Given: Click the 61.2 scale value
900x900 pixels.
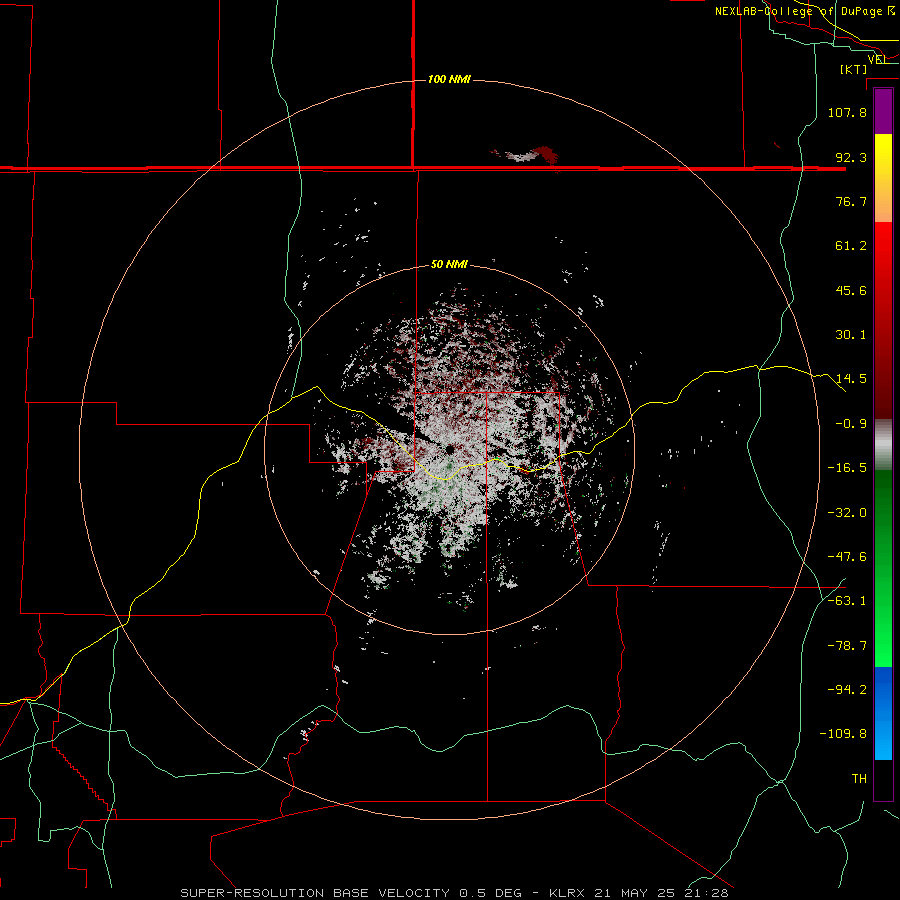Looking at the screenshot, I should coord(851,246).
